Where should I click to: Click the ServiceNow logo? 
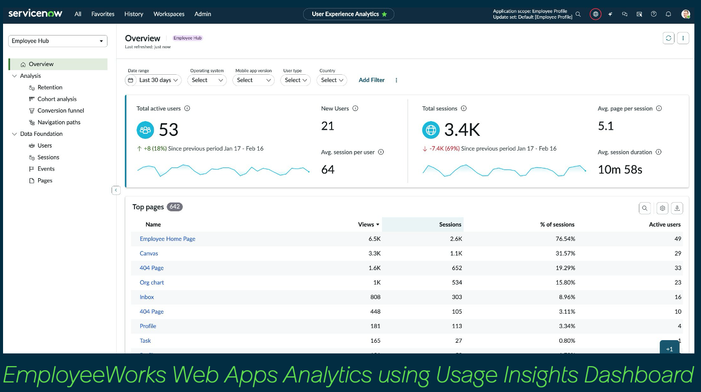tap(35, 13)
